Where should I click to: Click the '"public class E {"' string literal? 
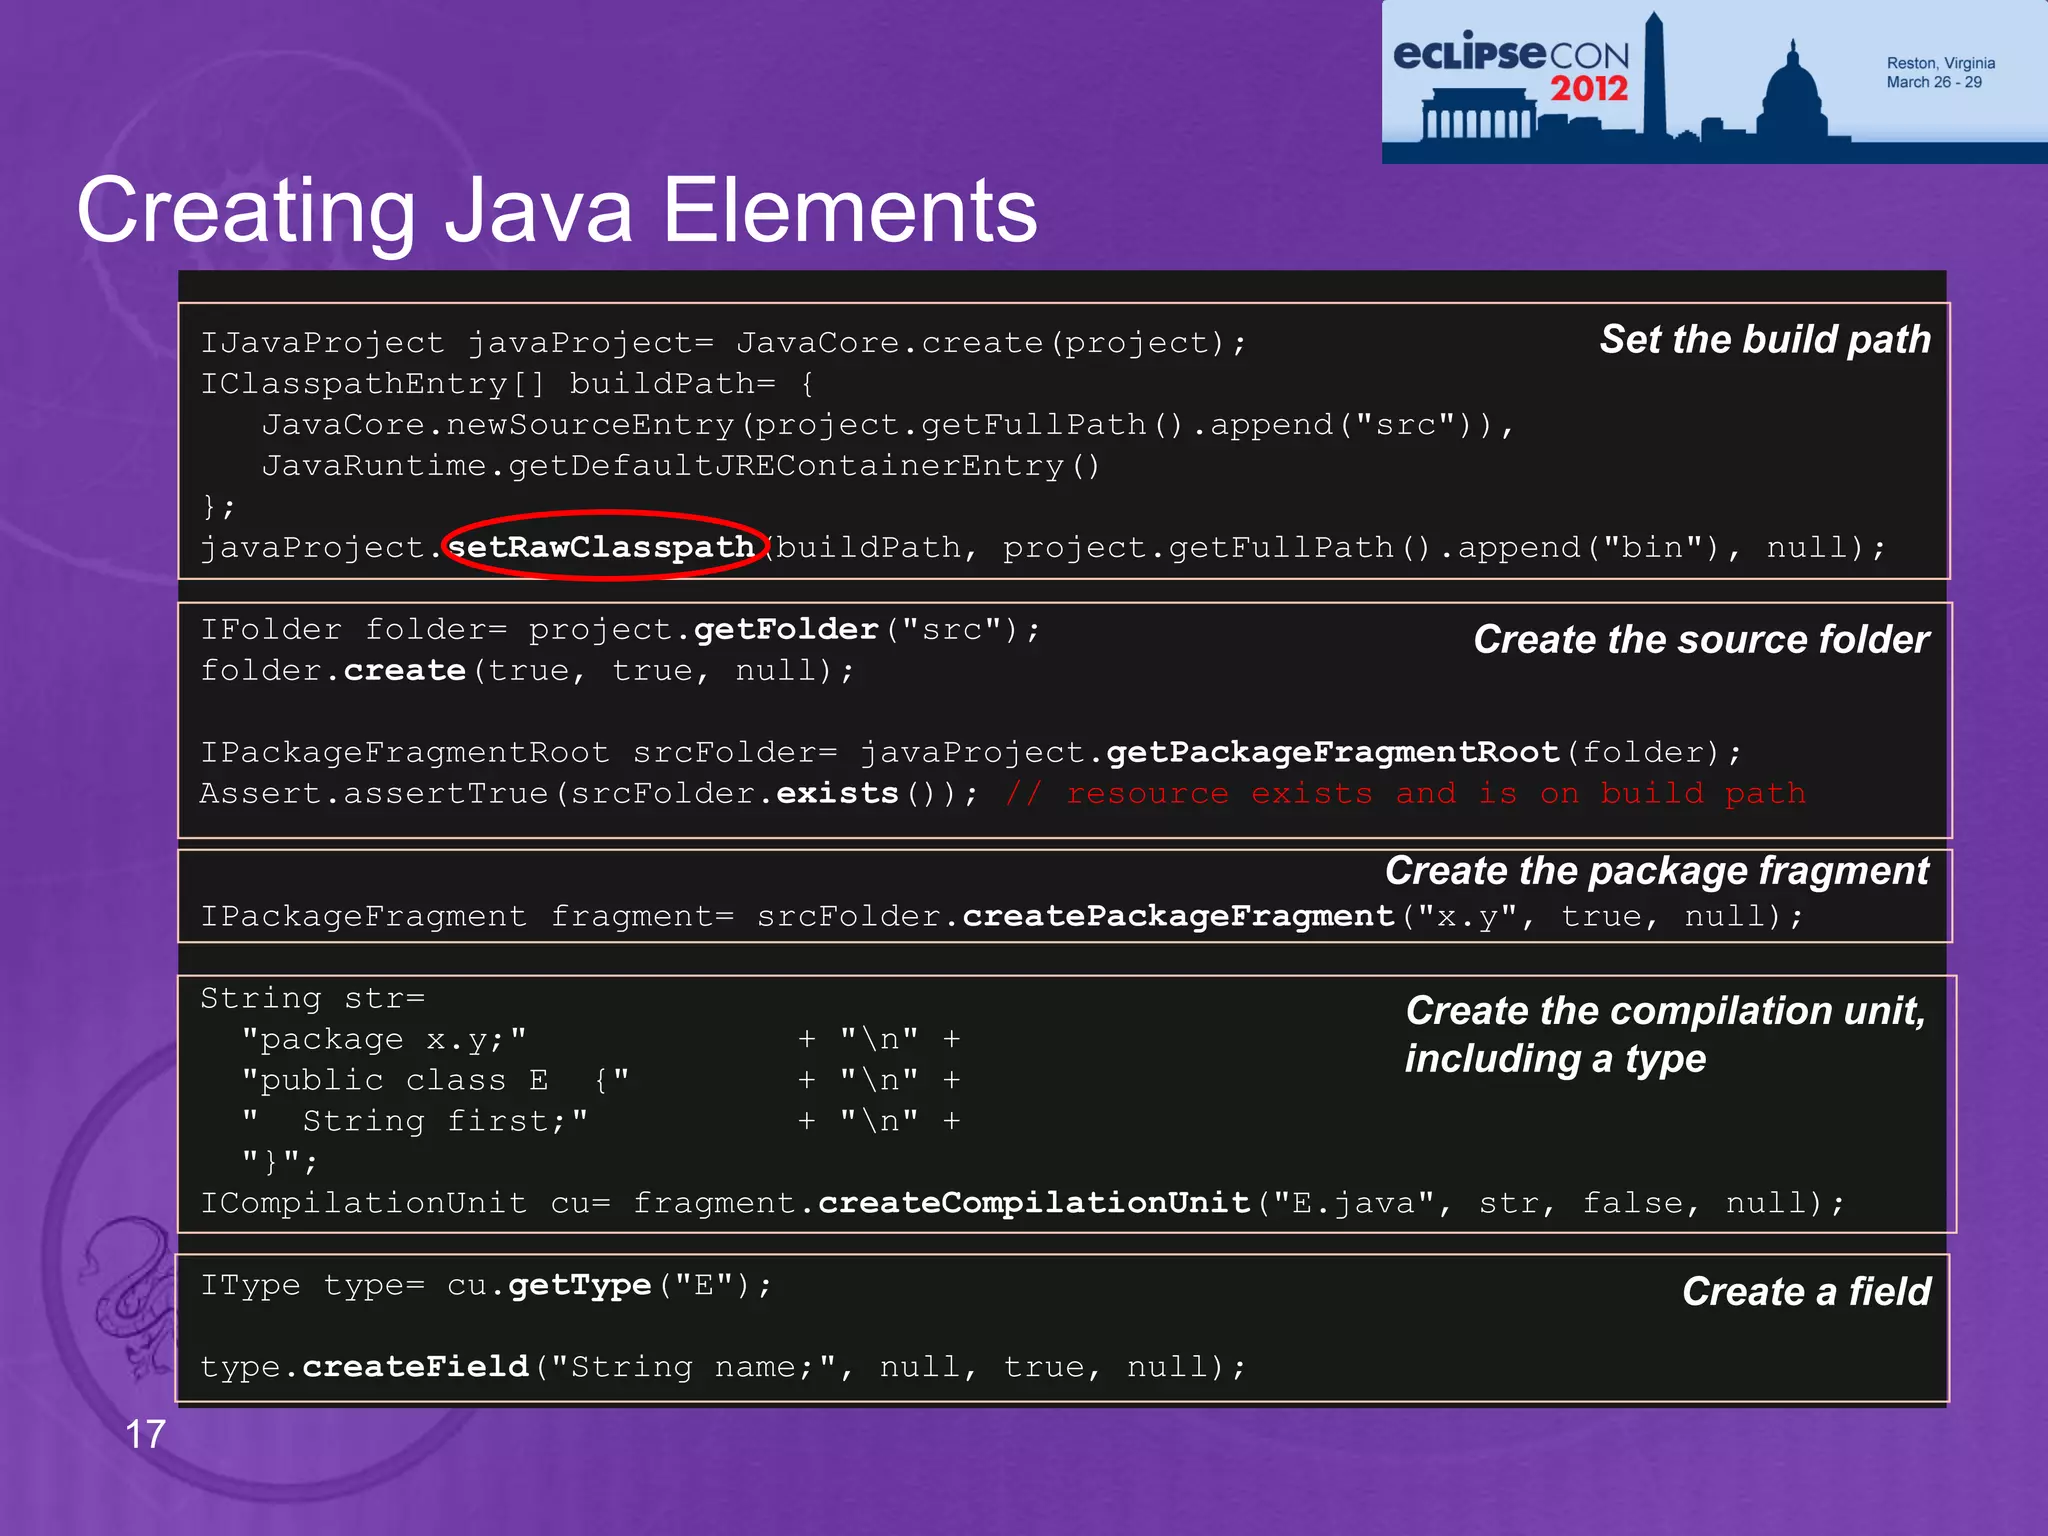436,1080
